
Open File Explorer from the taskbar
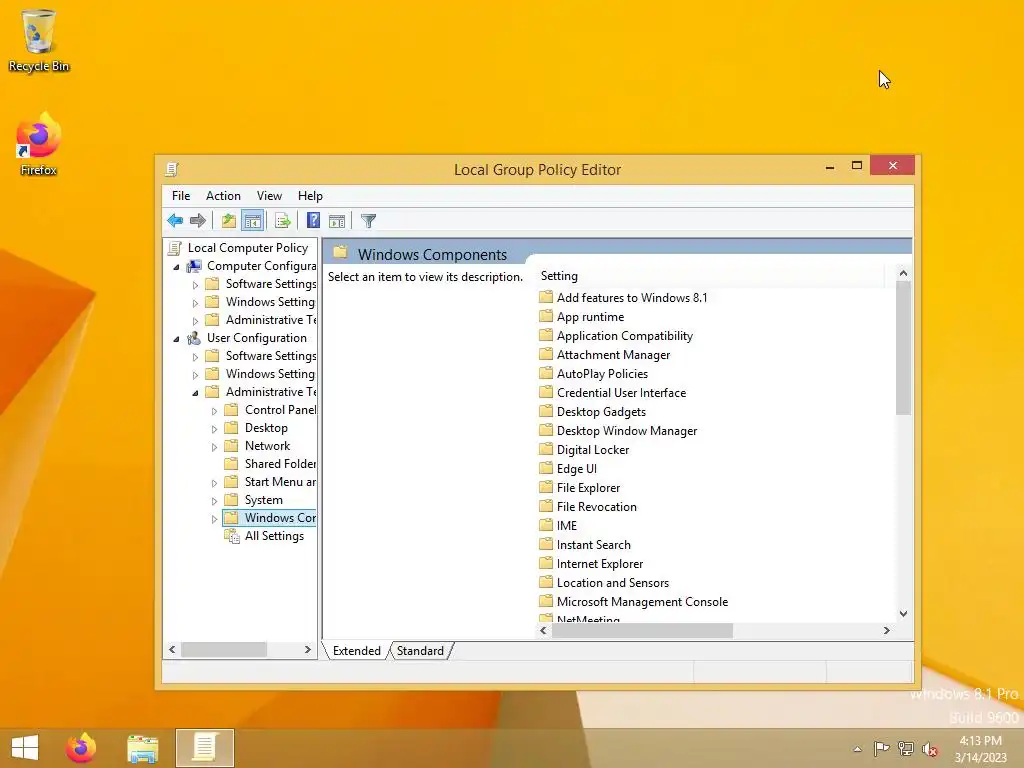[x=142, y=748]
